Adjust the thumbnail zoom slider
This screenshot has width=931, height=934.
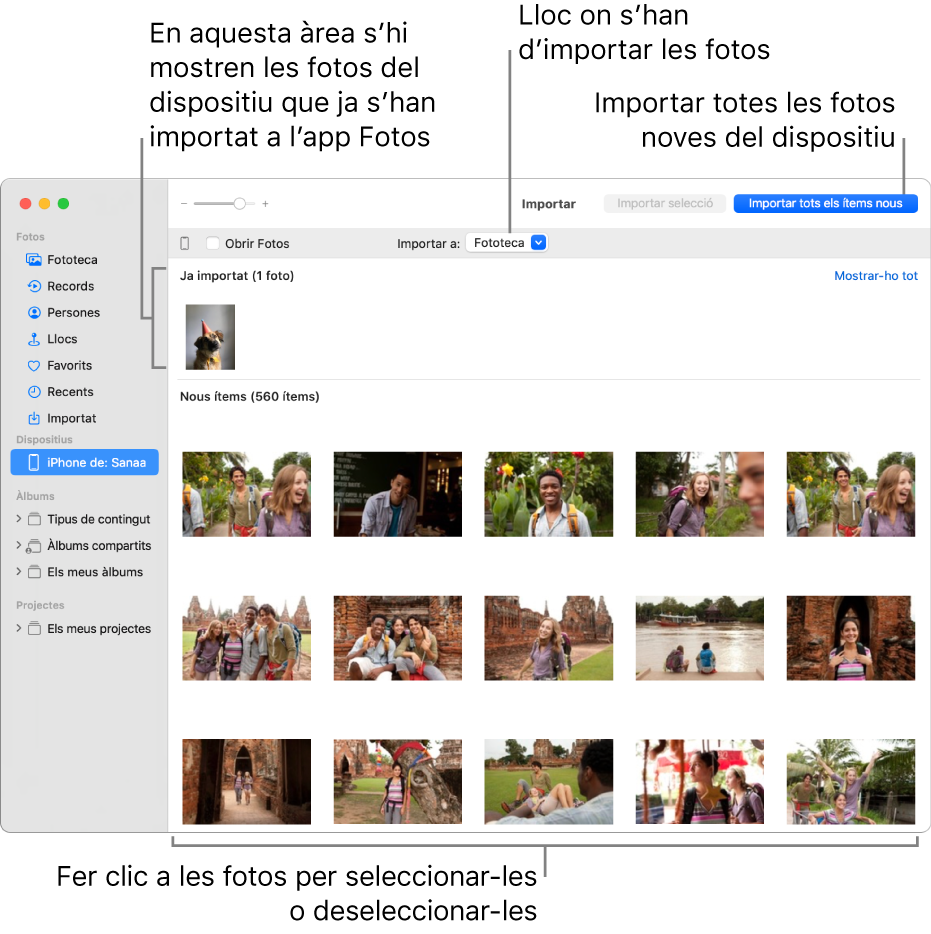click(240, 202)
